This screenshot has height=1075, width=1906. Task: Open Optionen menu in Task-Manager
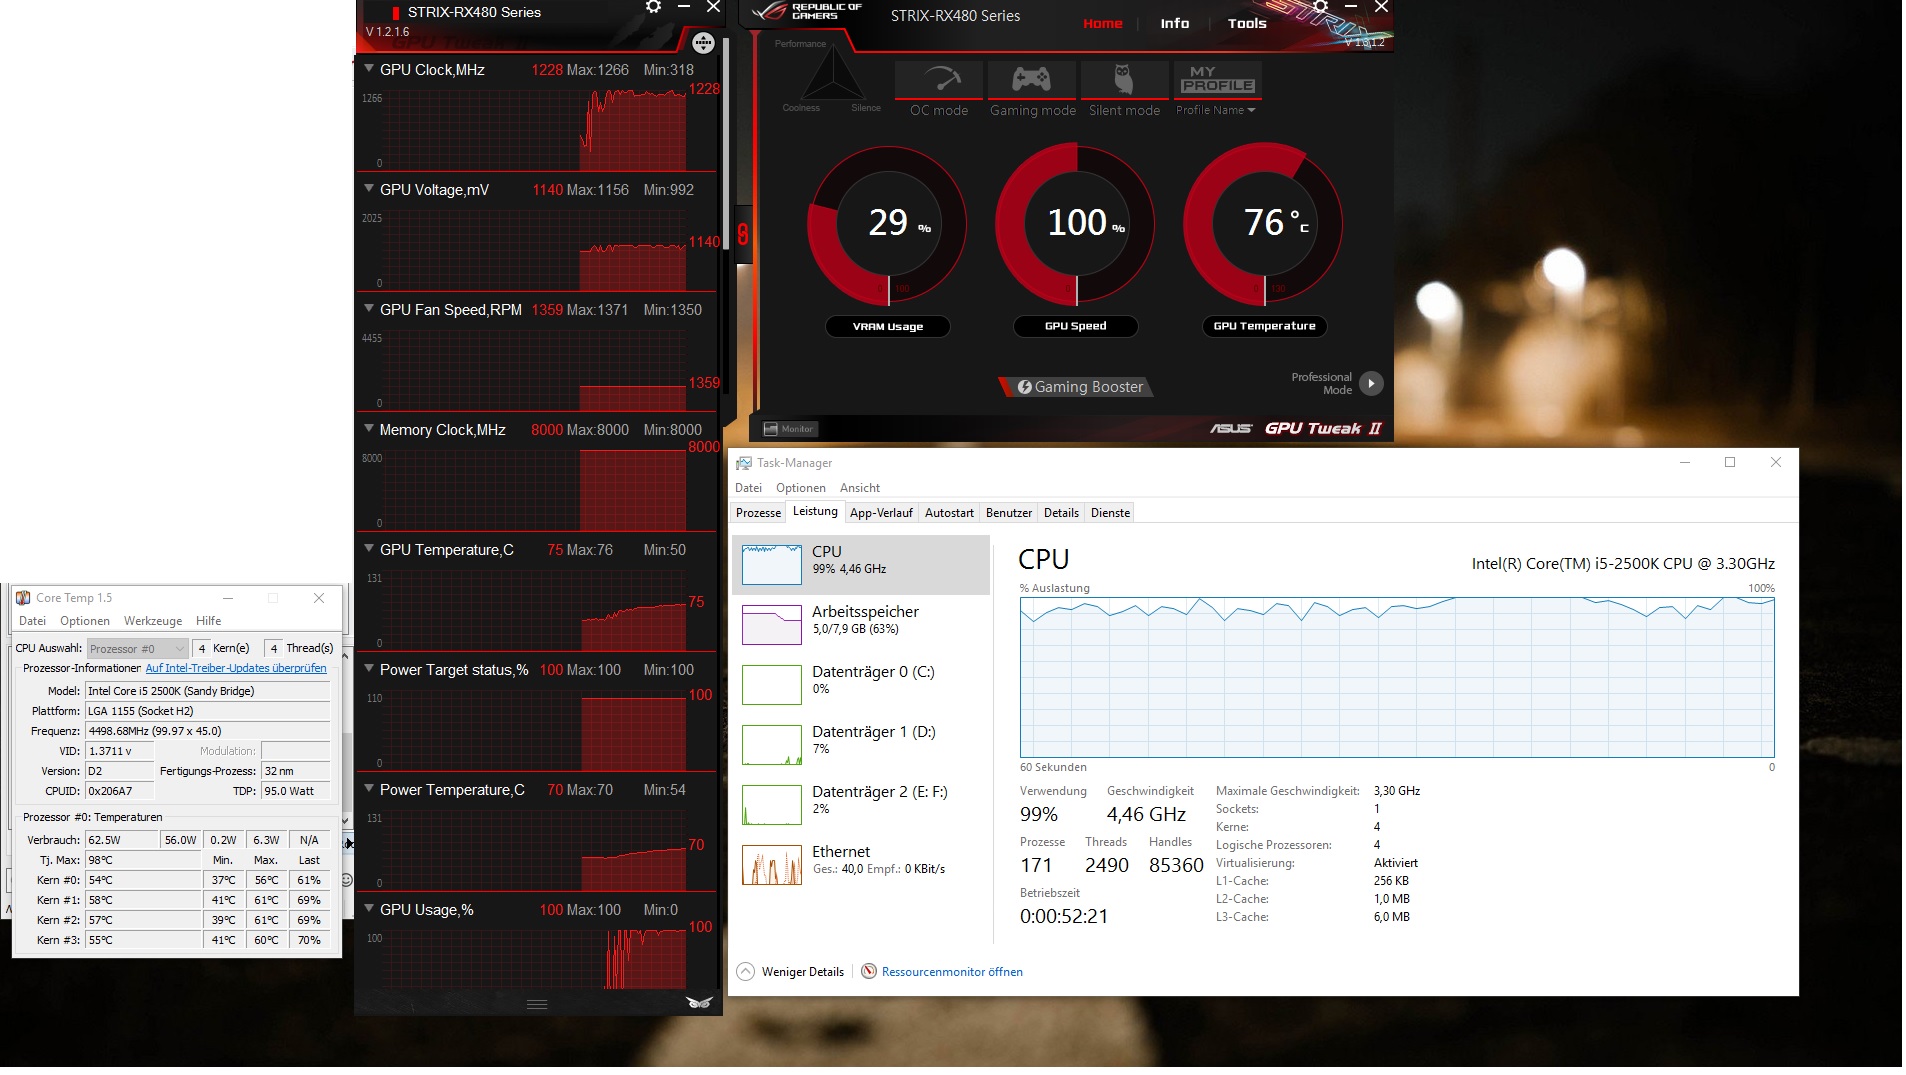(x=801, y=488)
